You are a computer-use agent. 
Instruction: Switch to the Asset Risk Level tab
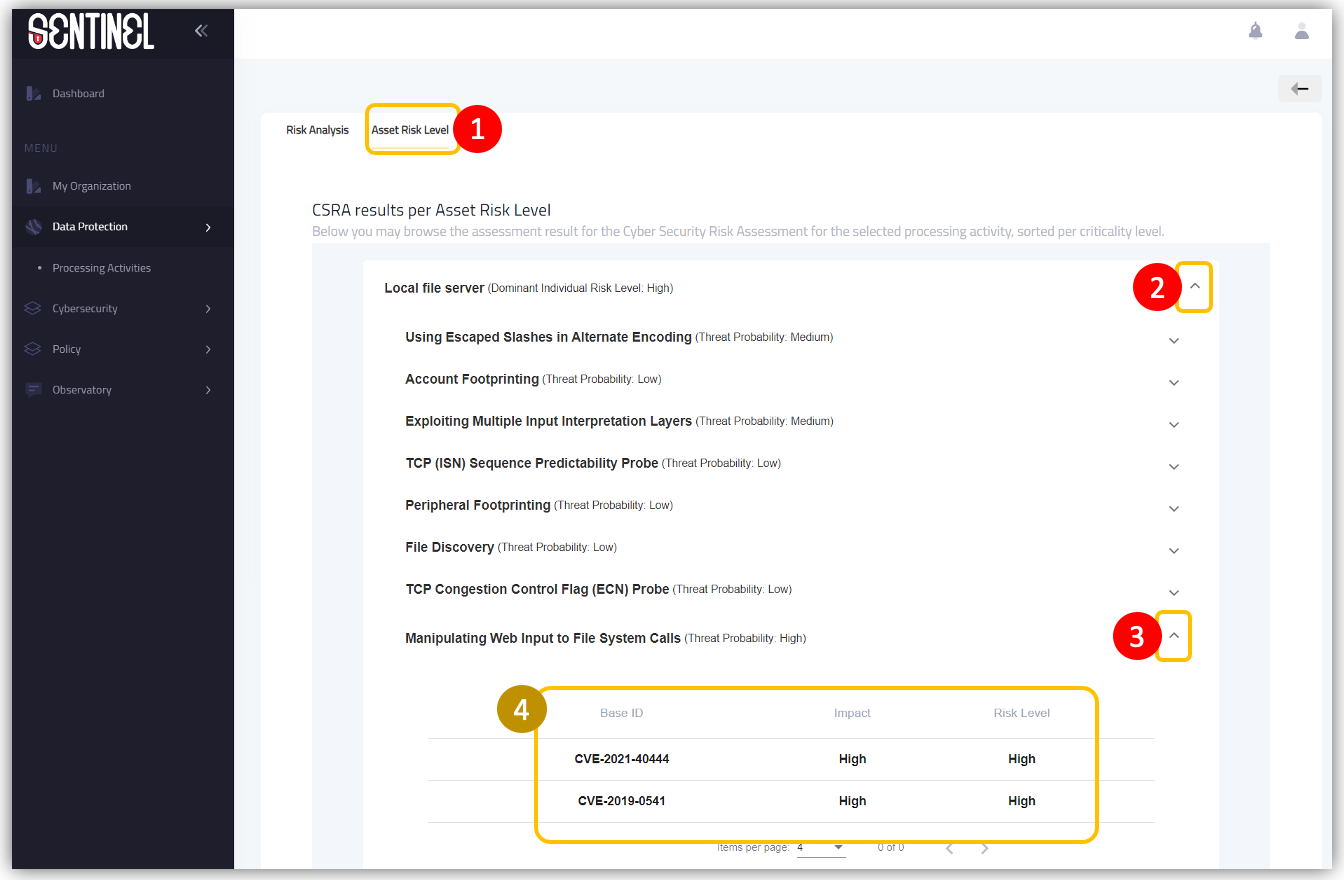point(410,130)
